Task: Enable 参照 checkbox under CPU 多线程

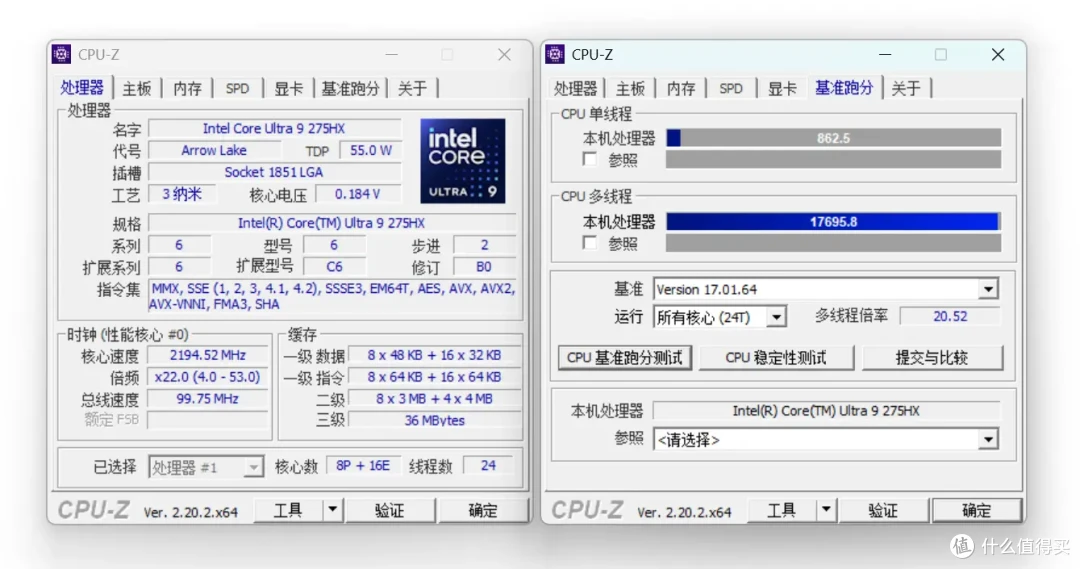Action: click(590, 242)
